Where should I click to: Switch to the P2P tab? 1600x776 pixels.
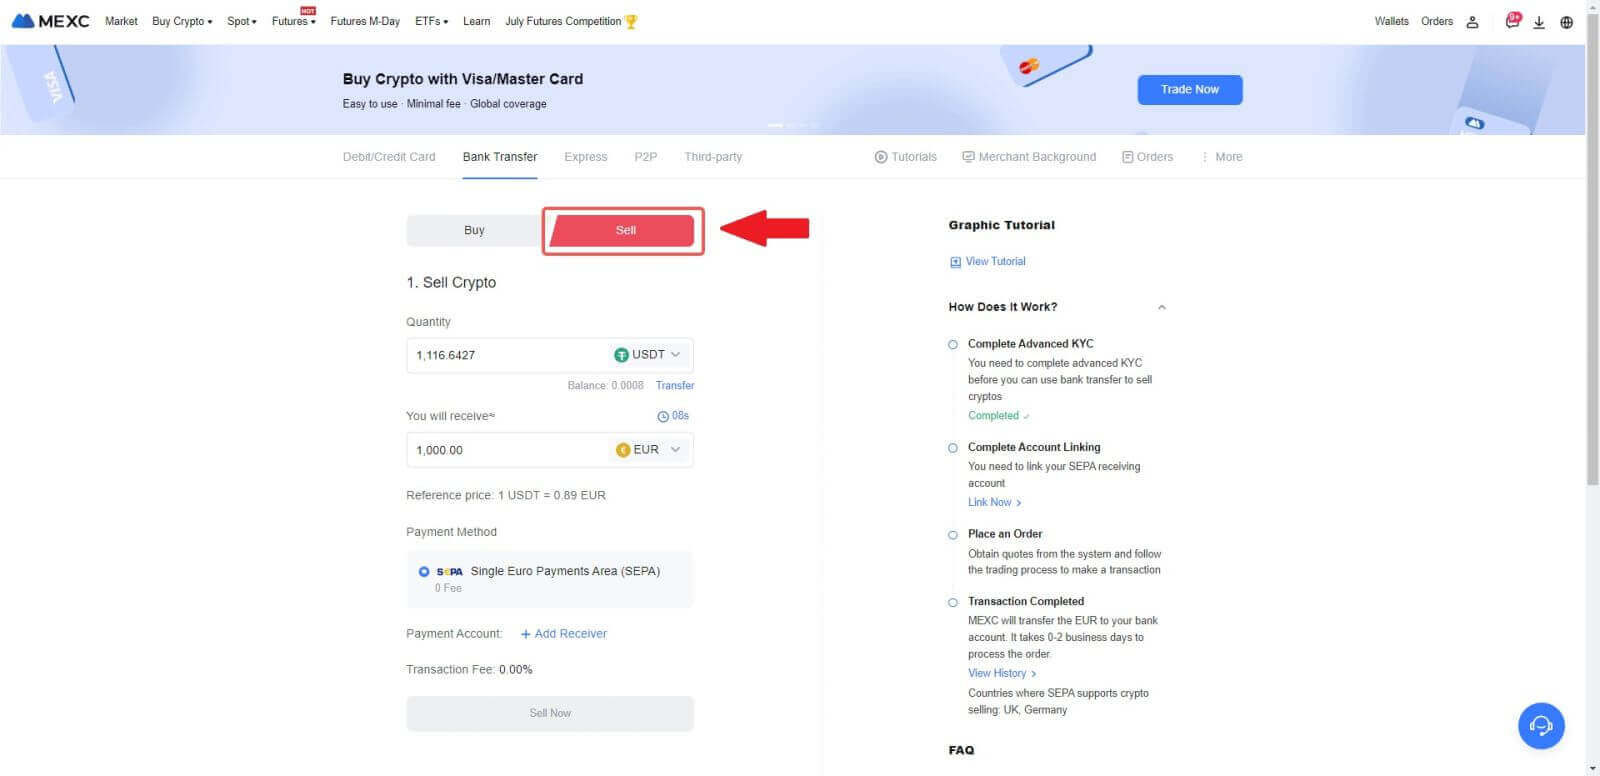pos(645,157)
